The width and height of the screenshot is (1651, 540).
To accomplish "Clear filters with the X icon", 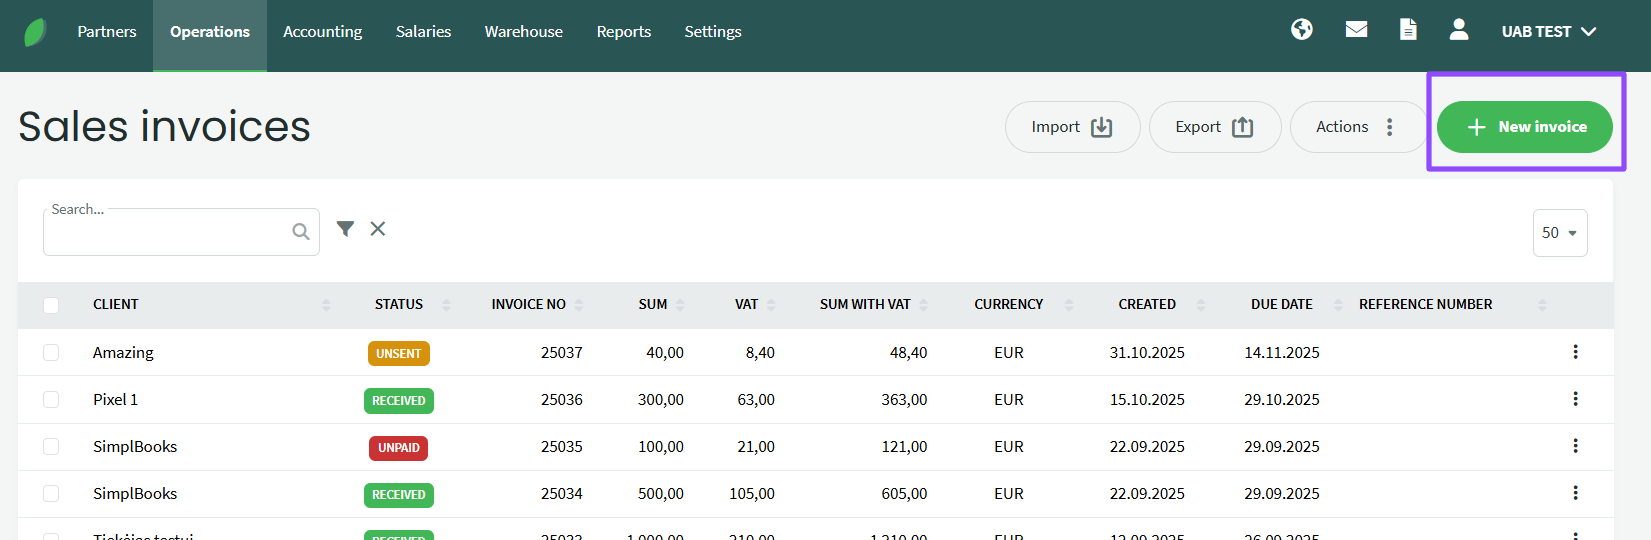I will pos(378,229).
